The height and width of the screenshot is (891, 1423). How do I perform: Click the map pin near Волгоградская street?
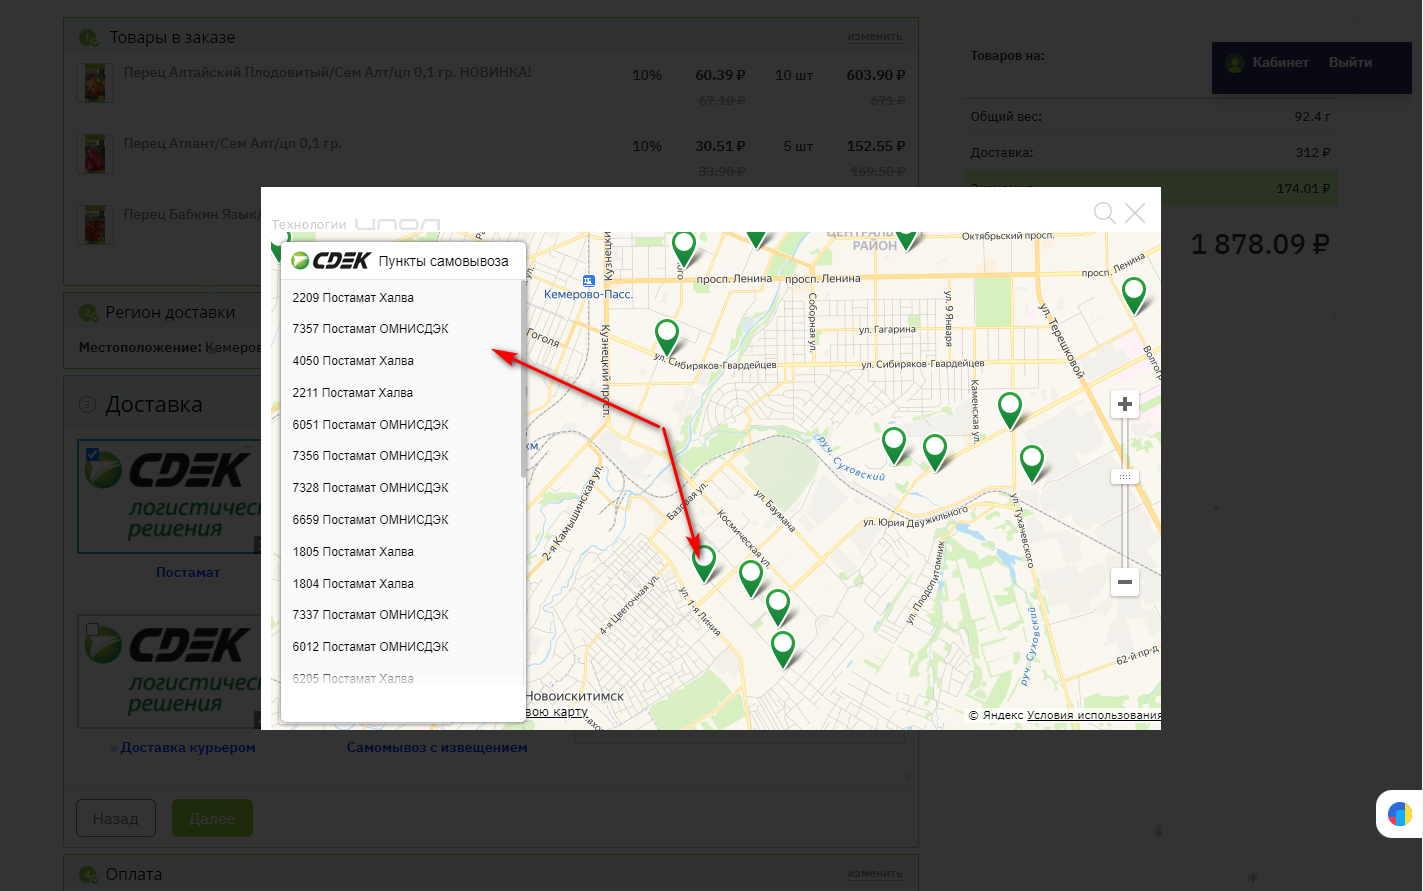(x=1134, y=293)
